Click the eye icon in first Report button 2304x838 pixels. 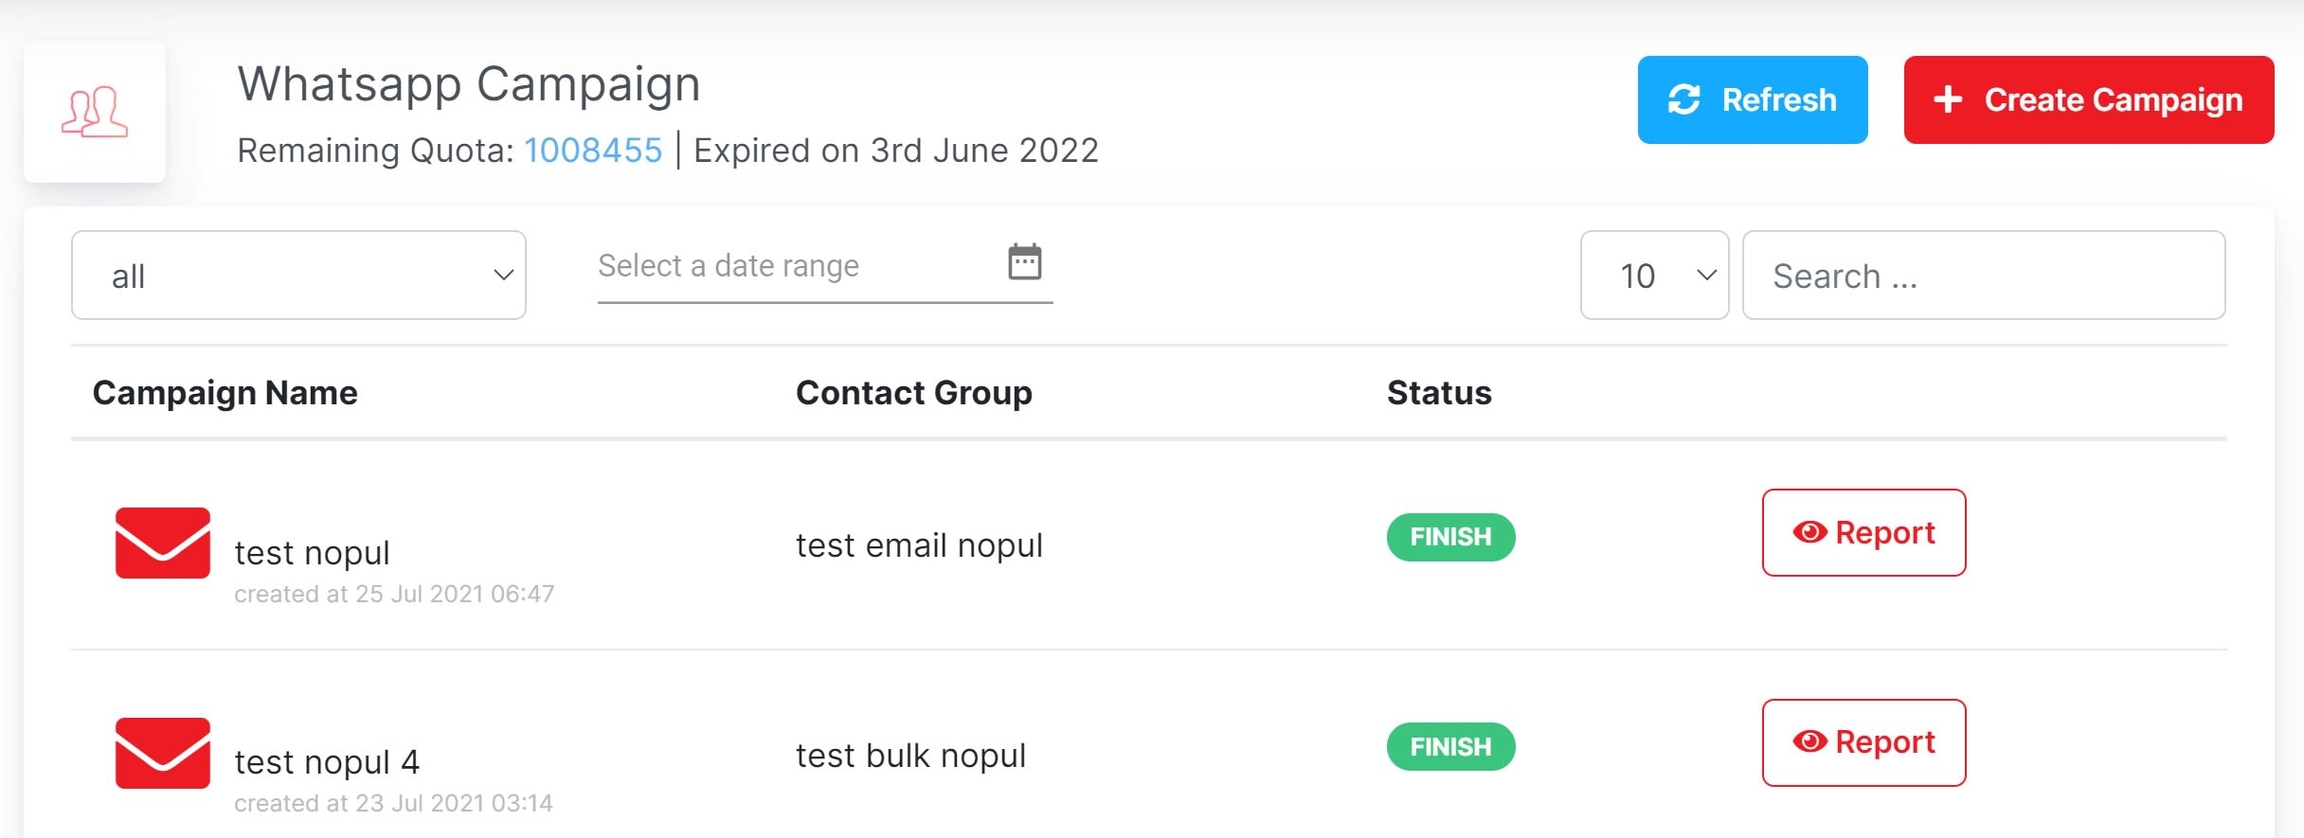tap(1809, 532)
